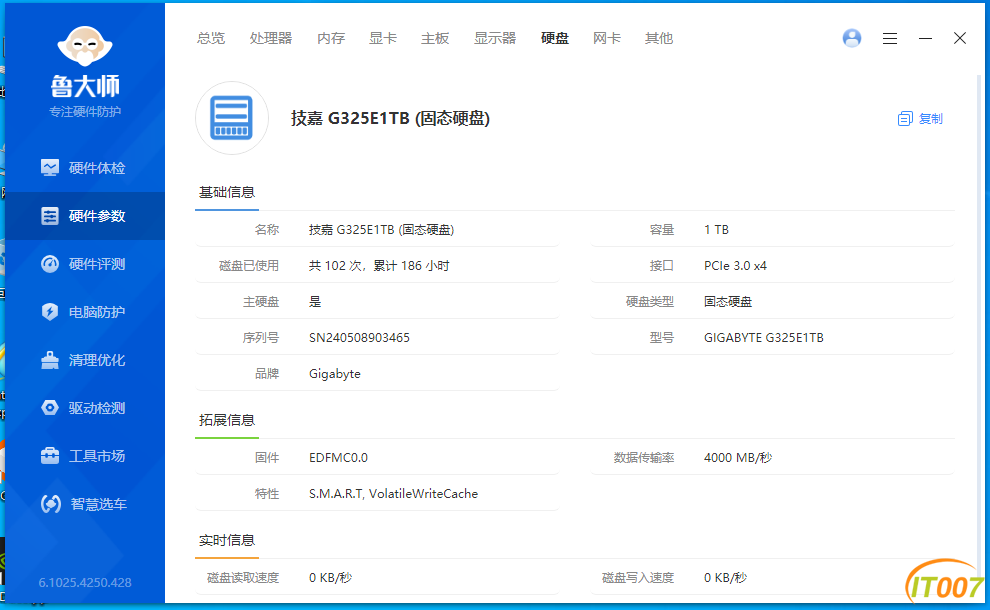Open 驱动检测 driver check

tap(84, 408)
